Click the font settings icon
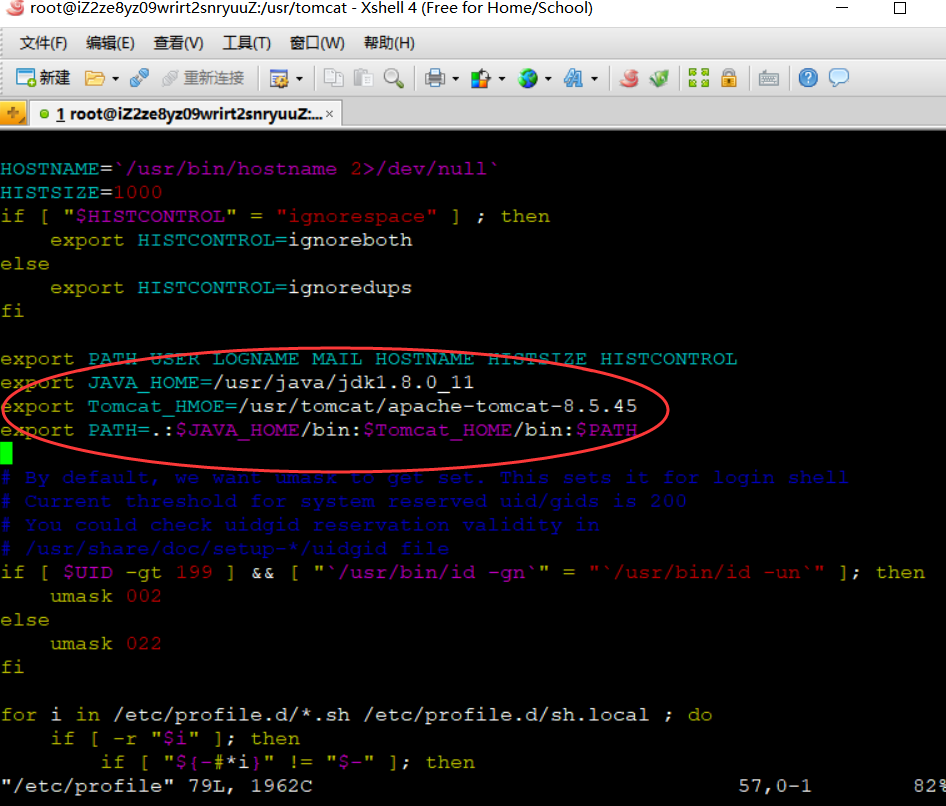Viewport: 946px width, 806px height. coord(573,78)
